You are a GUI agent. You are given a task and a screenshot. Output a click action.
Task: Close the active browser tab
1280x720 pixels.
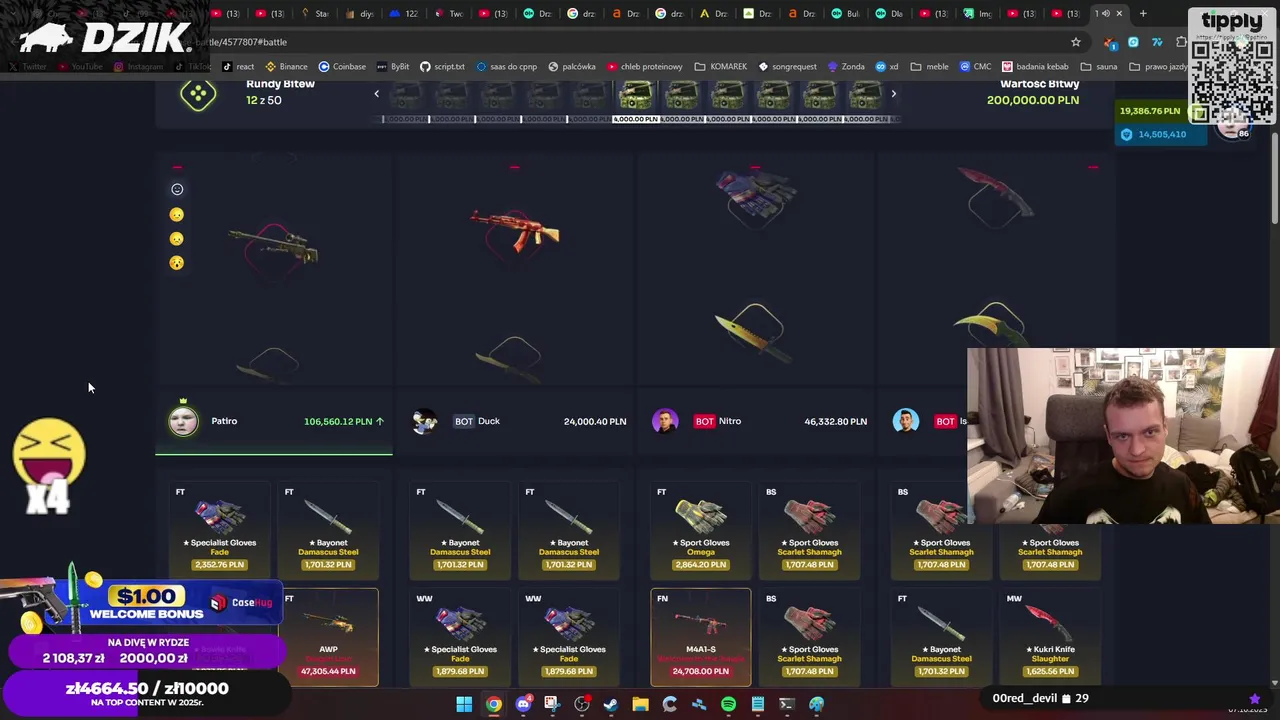pos(1119,14)
